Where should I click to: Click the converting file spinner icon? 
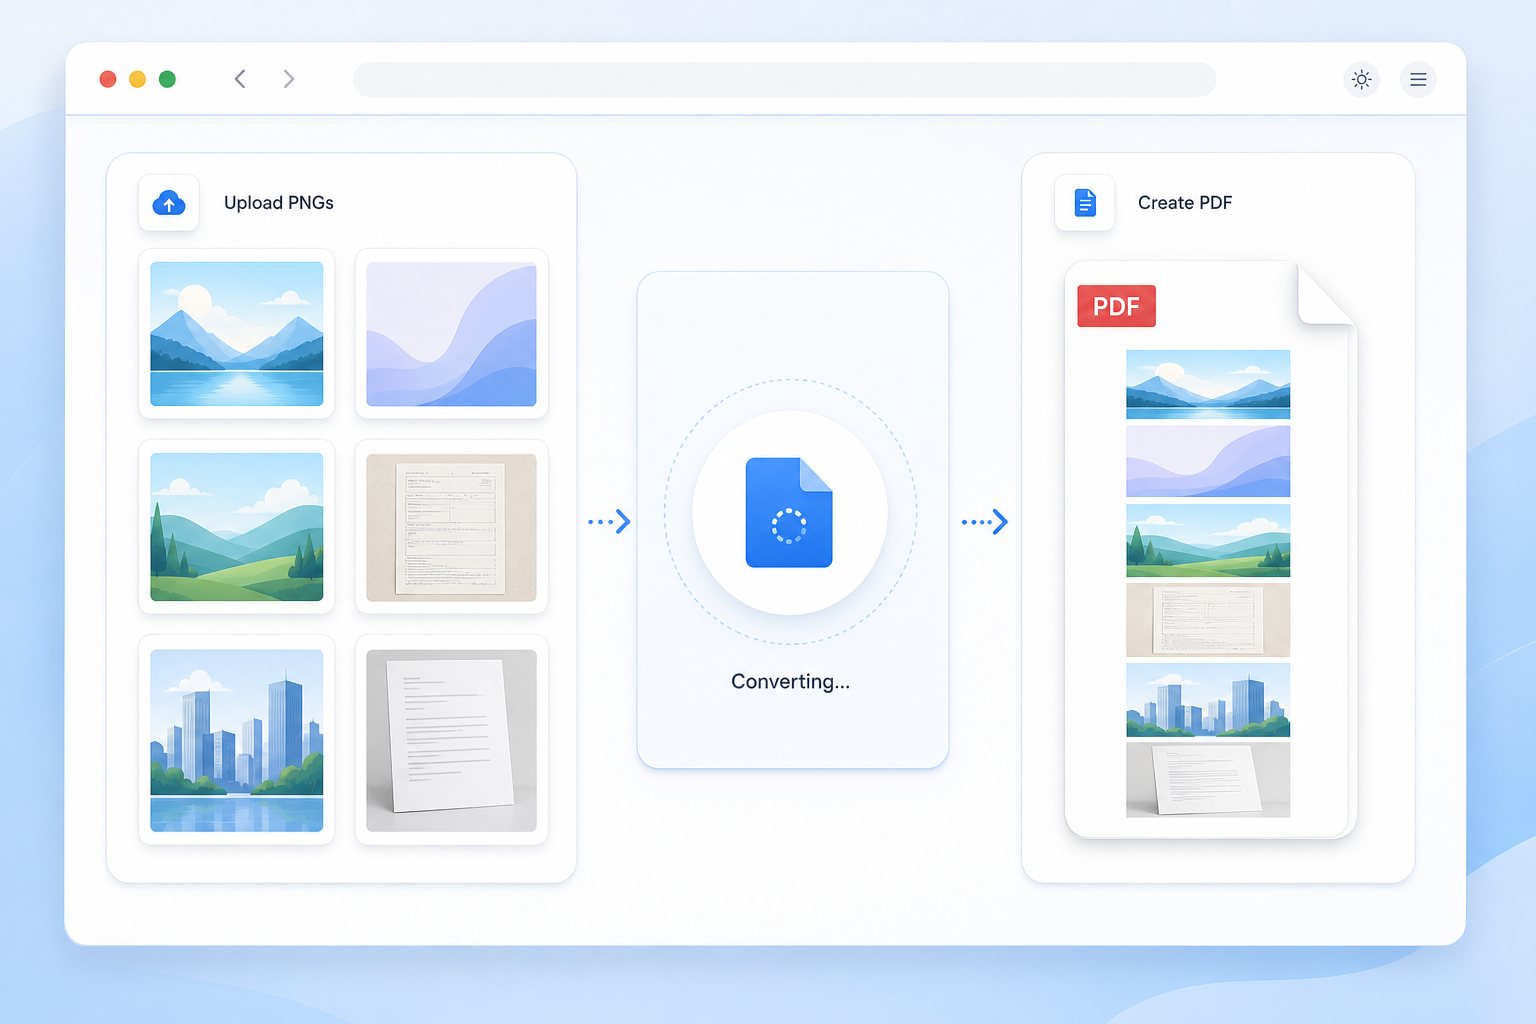coord(789,512)
